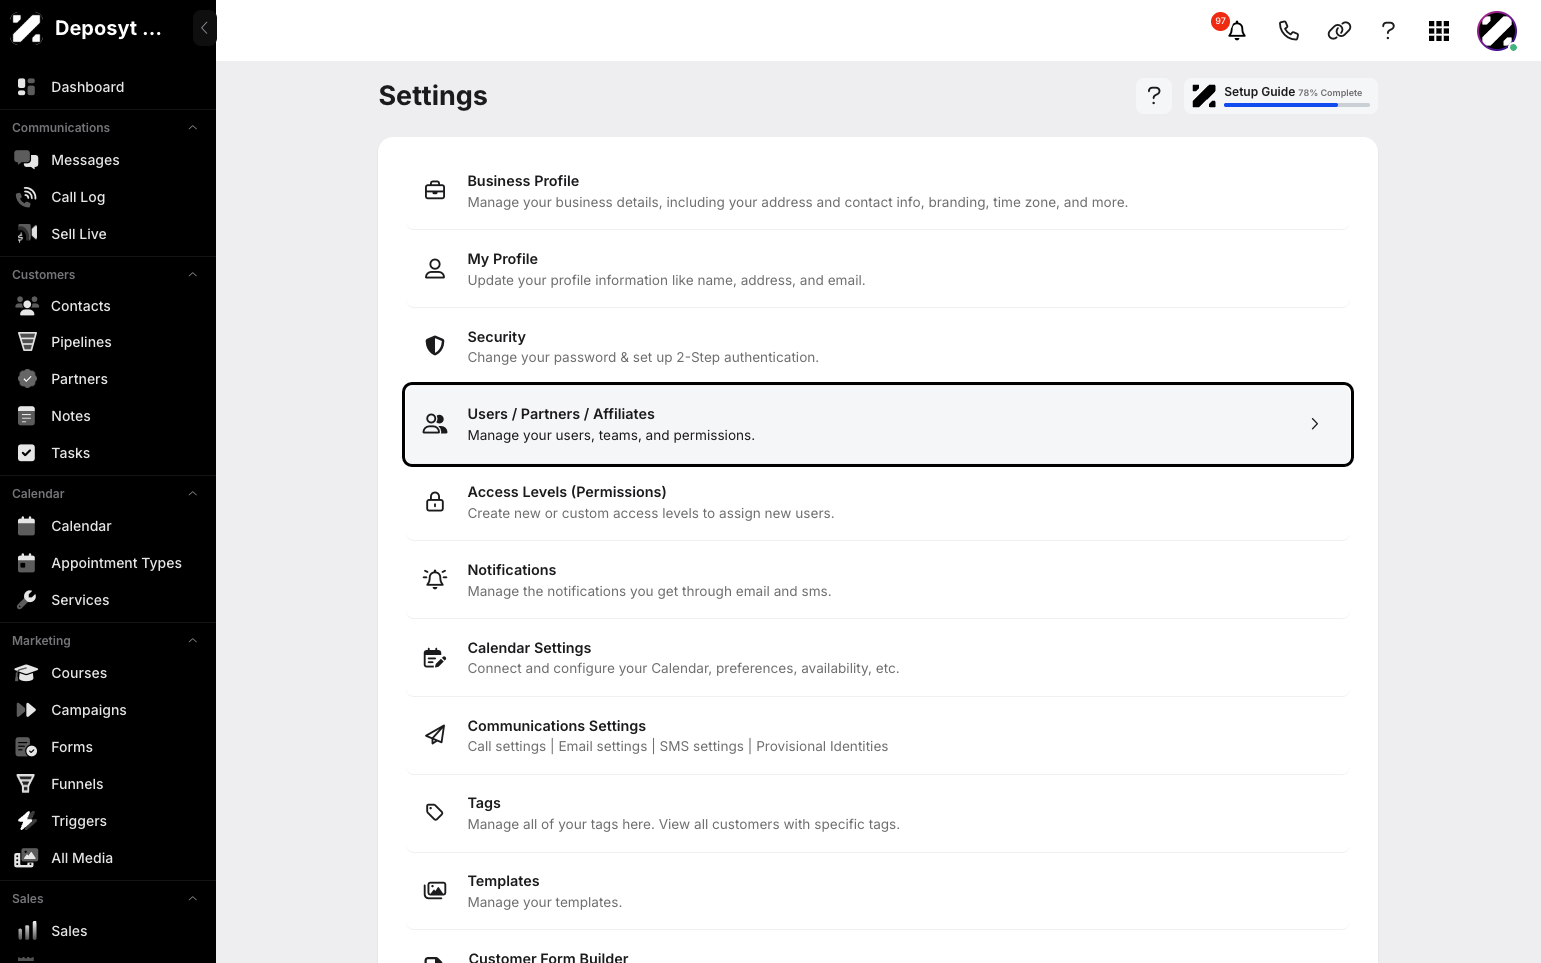Open the apps grid launcher

click(x=1439, y=31)
